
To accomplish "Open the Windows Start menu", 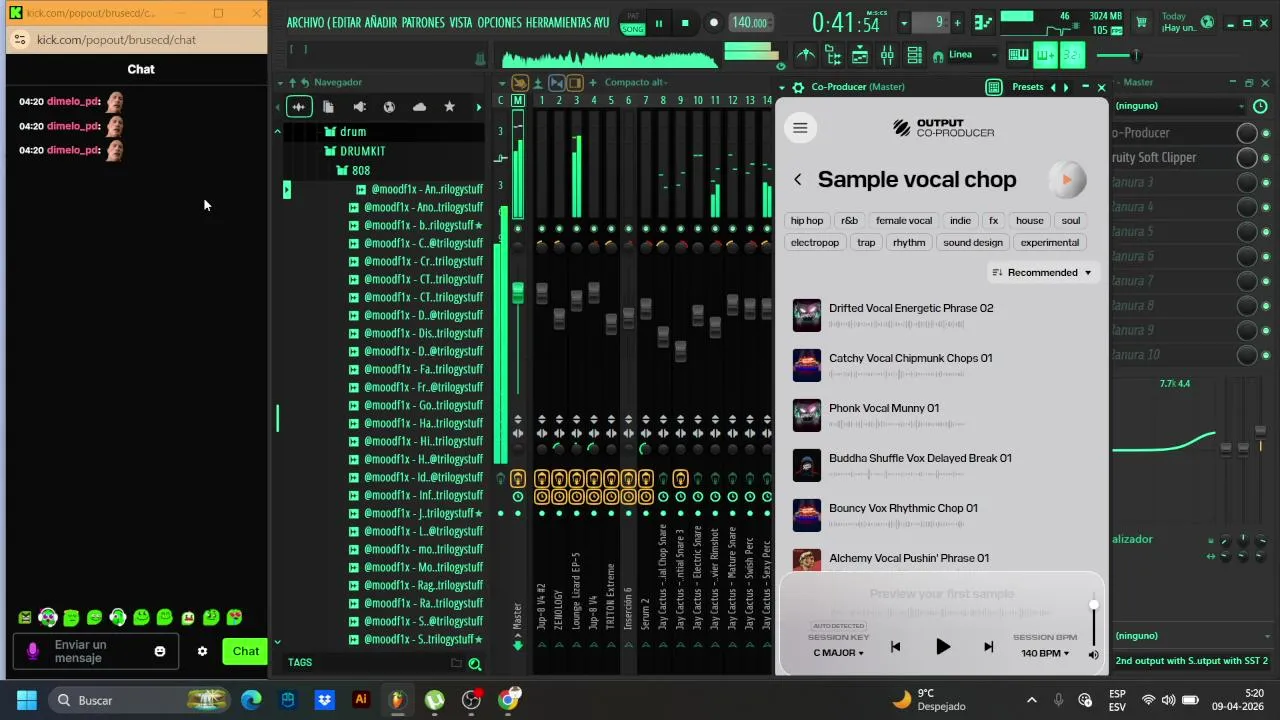I will coord(27,700).
